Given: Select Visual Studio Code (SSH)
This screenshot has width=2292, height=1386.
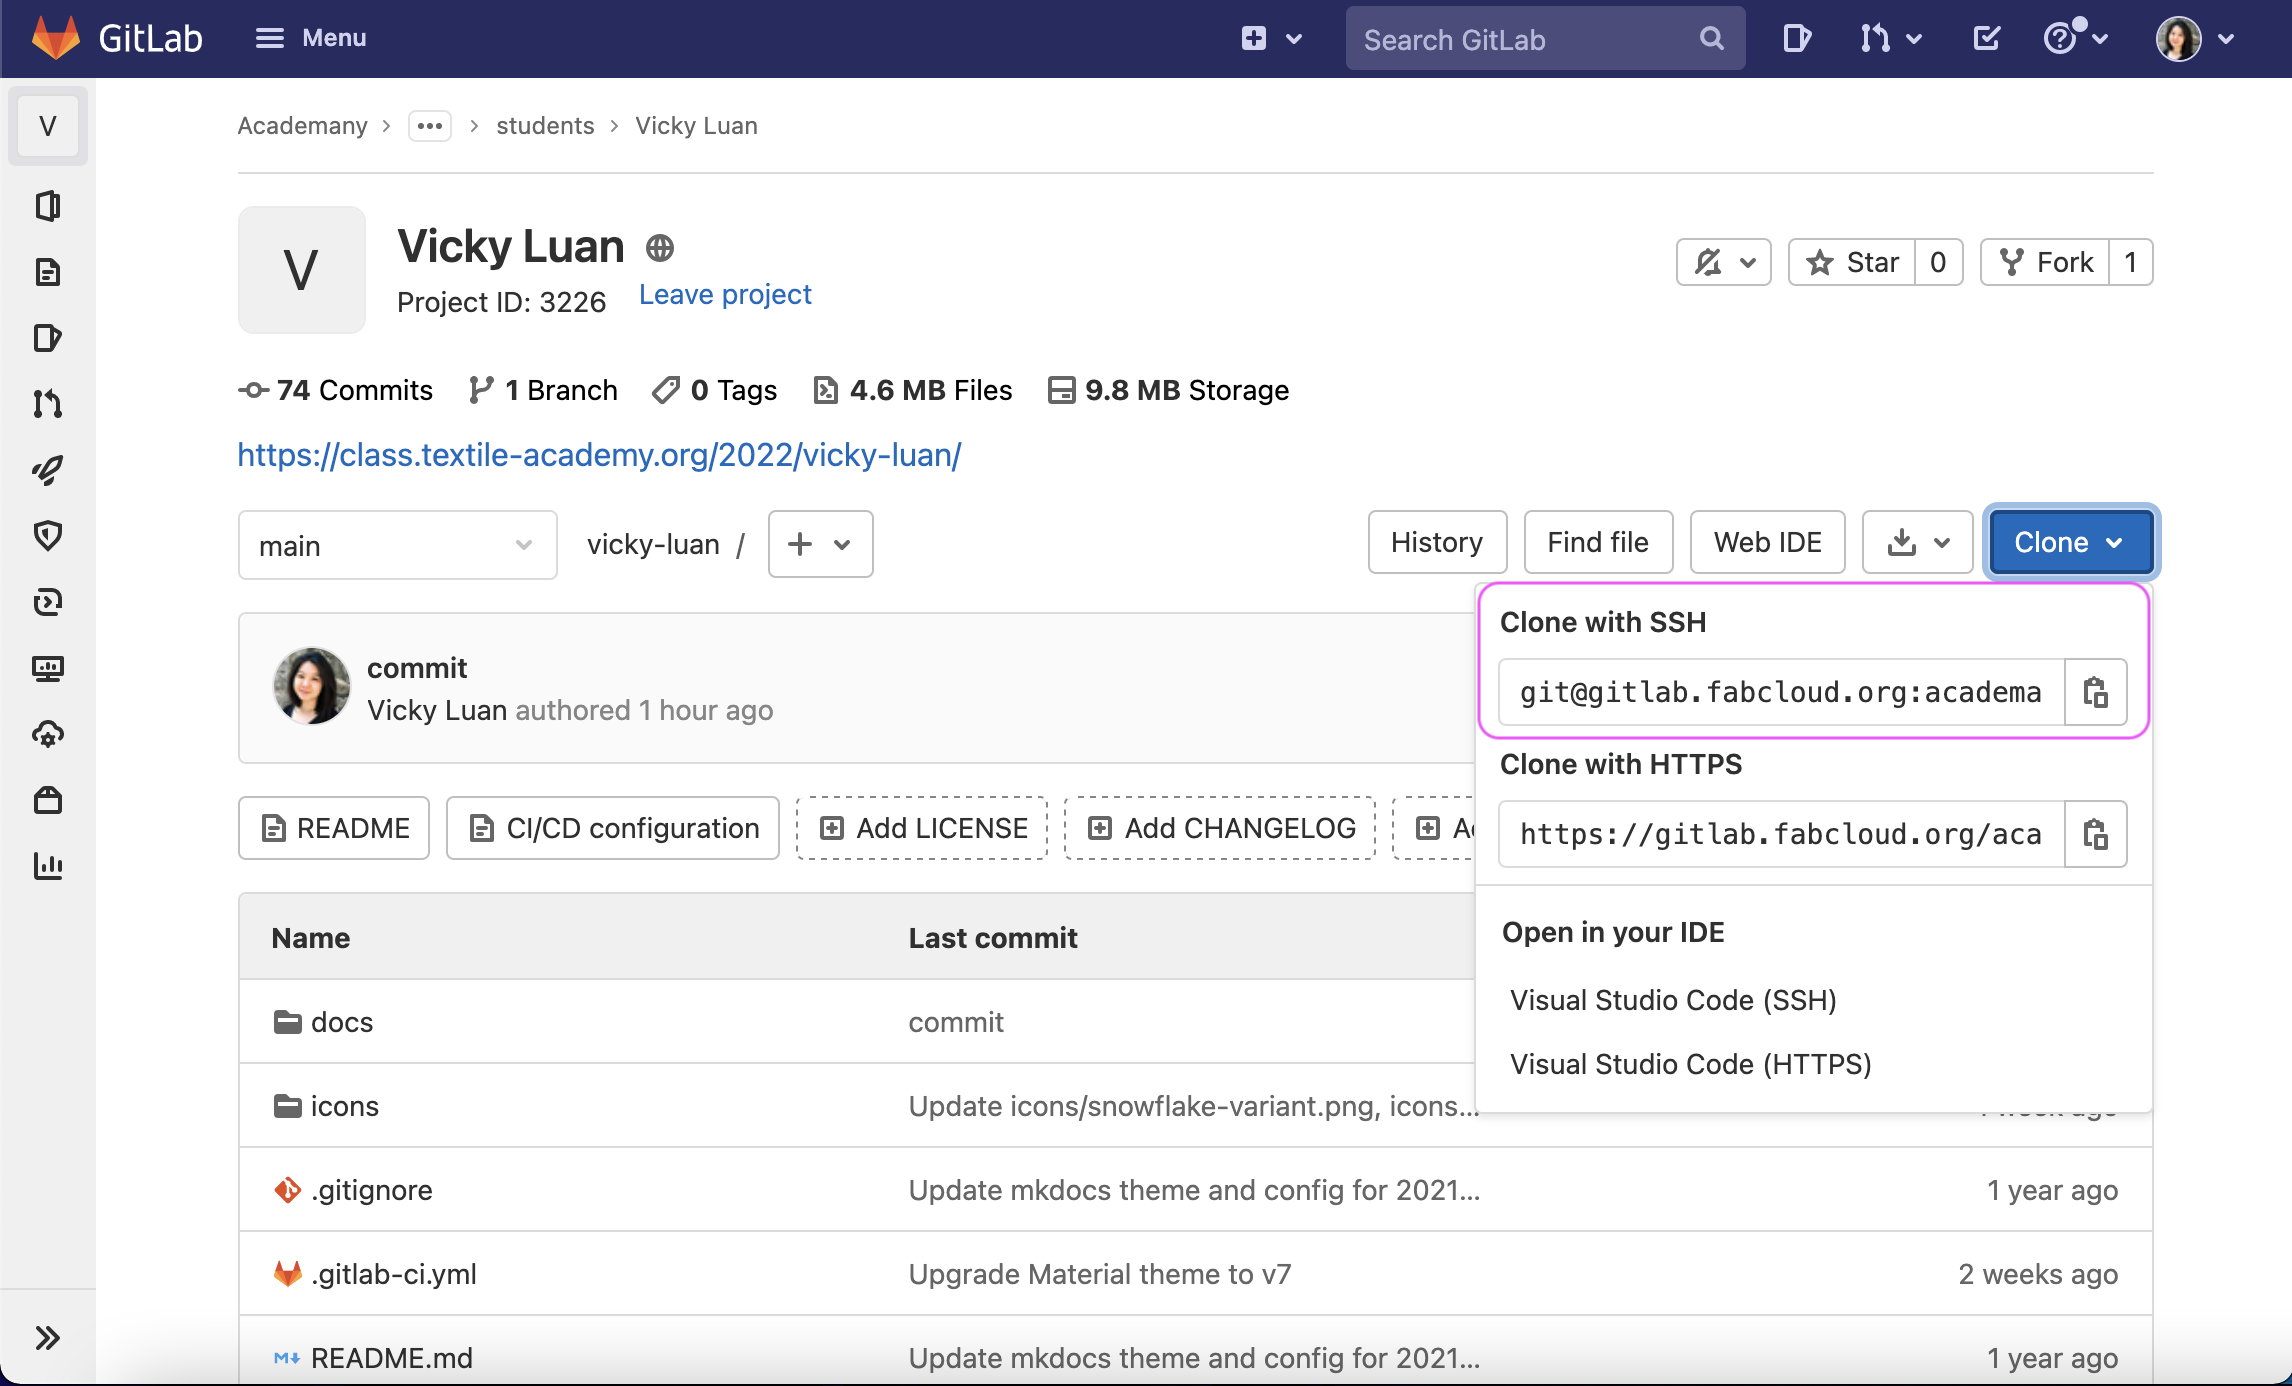Looking at the screenshot, I should [1673, 1000].
